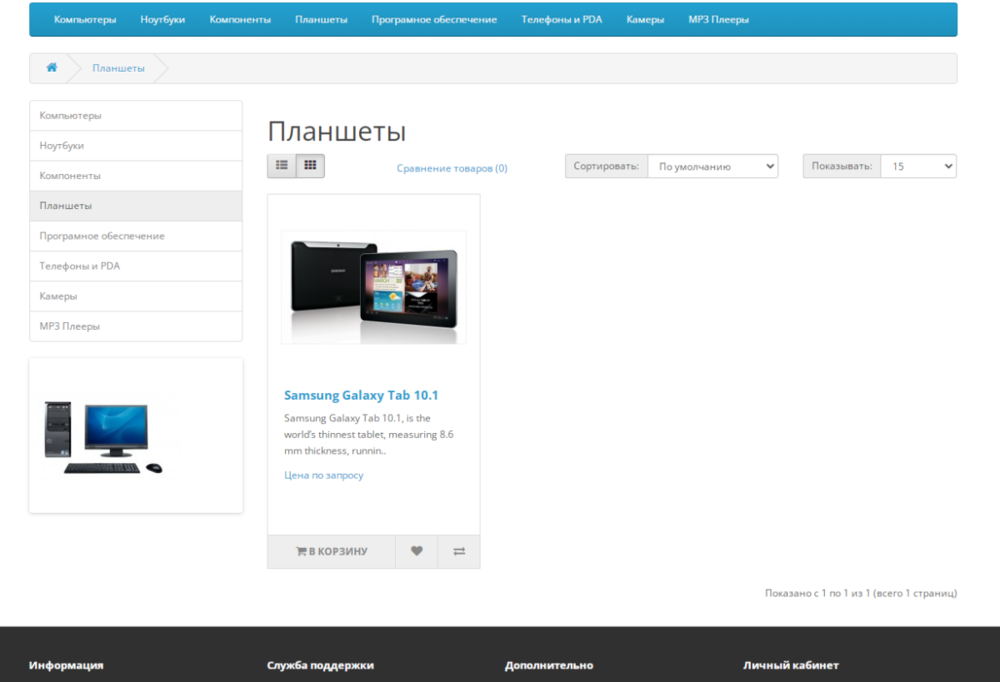This screenshot has width=1000, height=682.
Task: Add Samsung Galaxy Tab to wishlist
Action: coord(416,551)
